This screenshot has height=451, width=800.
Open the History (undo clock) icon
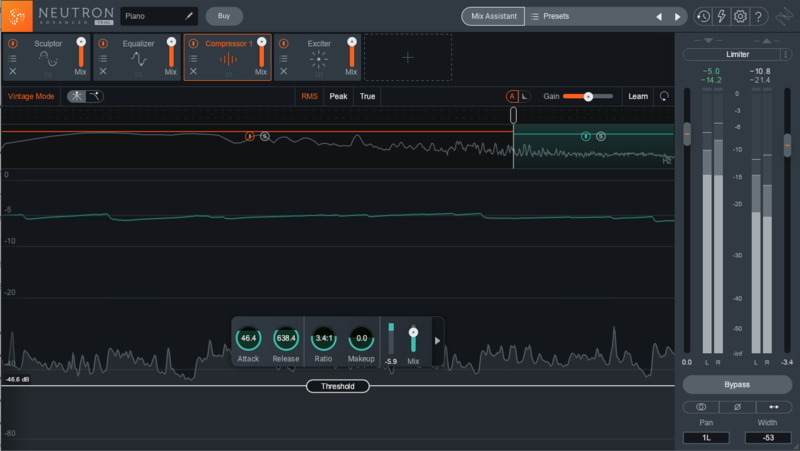click(x=704, y=16)
